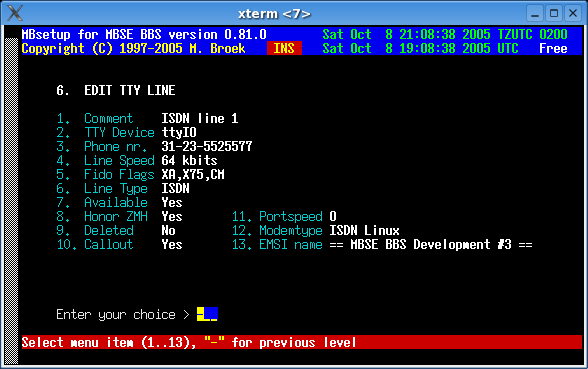Click the 'ISDN line 1' comment value
The height and width of the screenshot is (369, 588).
pos(200,118)
